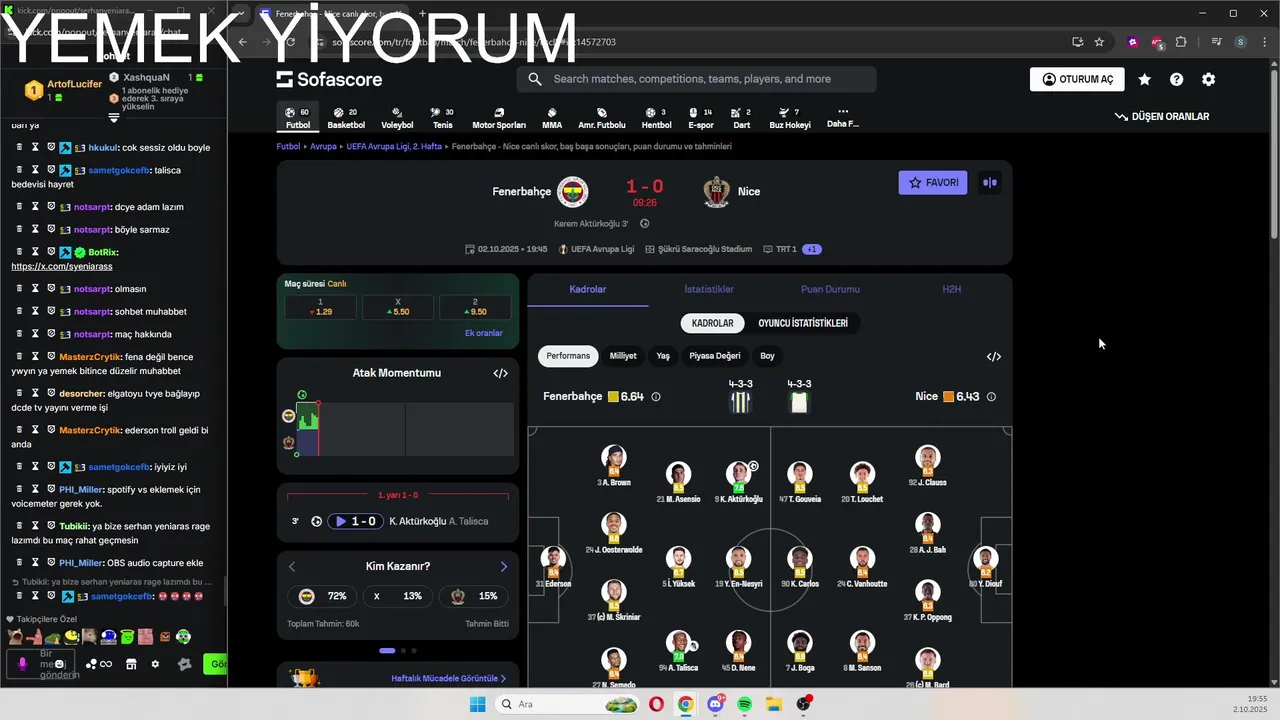Viewport: 1280px width, 720px height.
Task: Vote for Fenerbahçe 72% in Kim Kazanır
Action: click(322, 596)
